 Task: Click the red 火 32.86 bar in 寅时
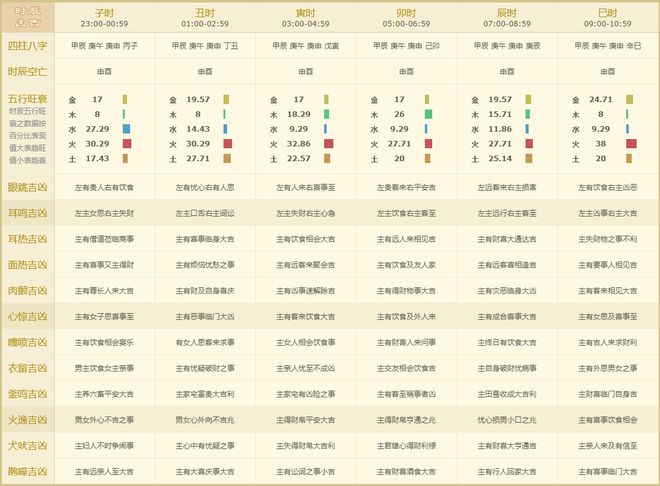point(329,143)
